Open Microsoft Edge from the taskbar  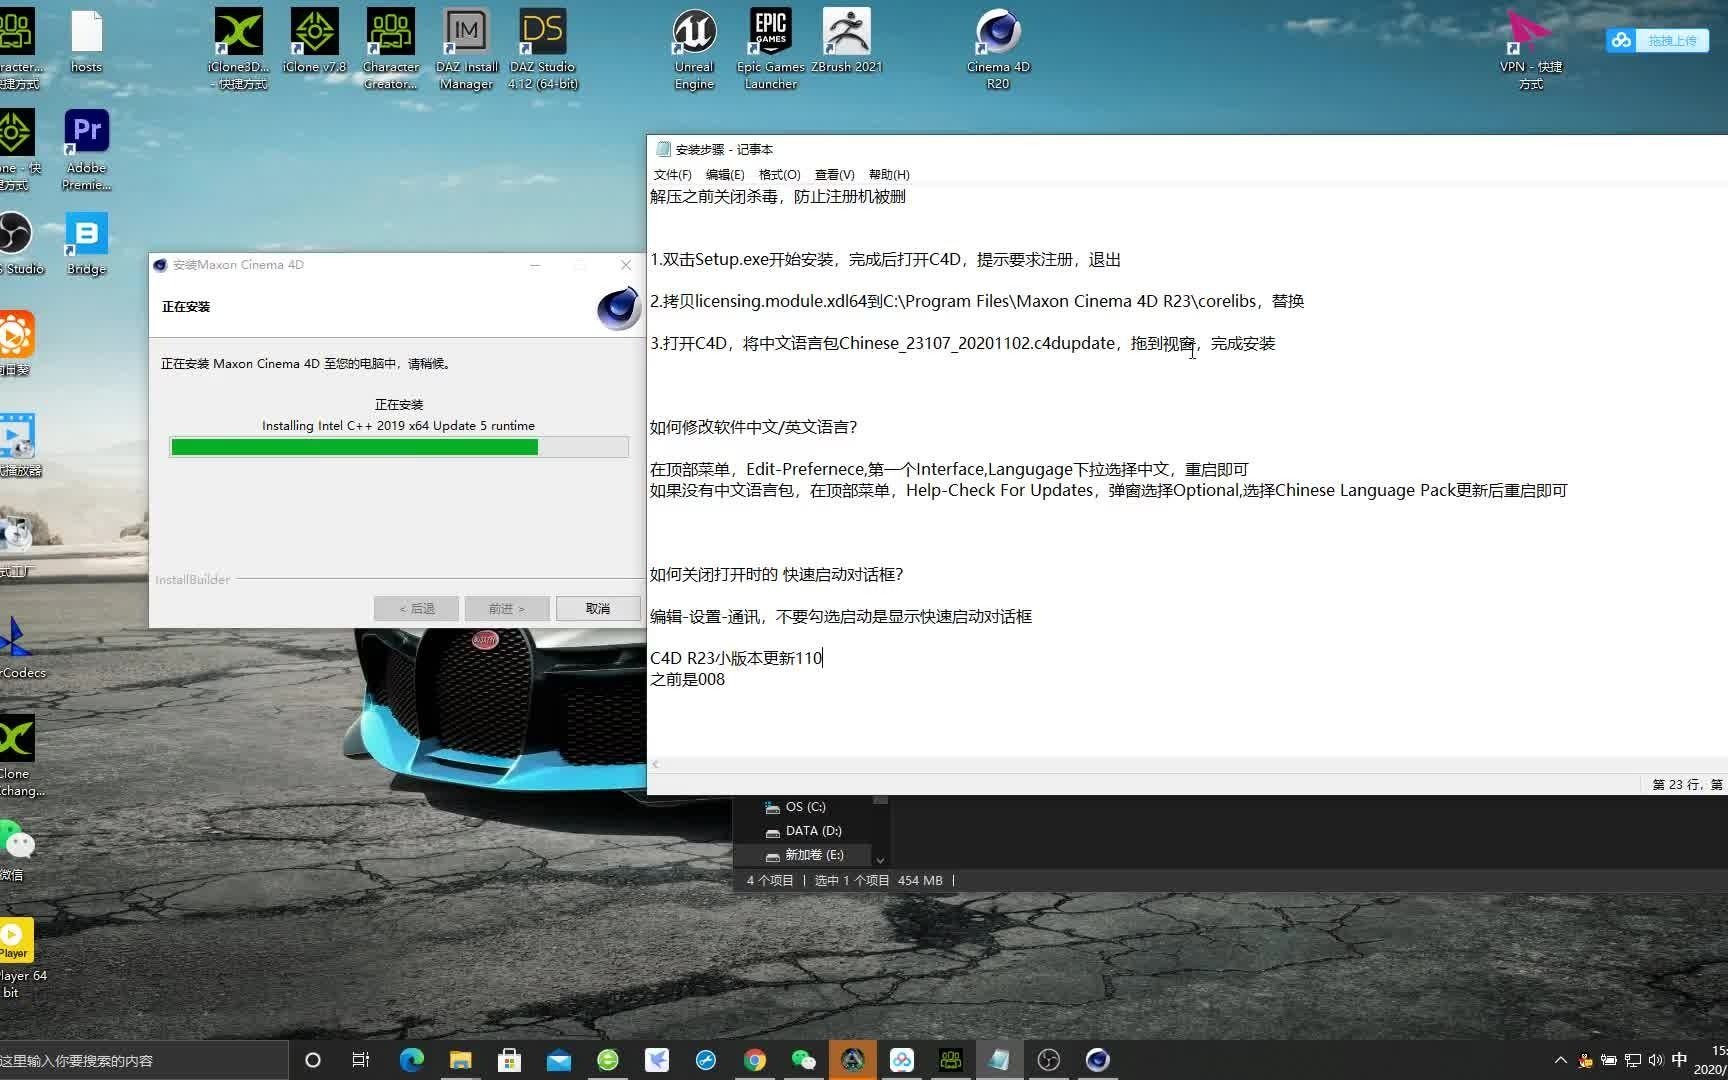tap(411, 1060)
